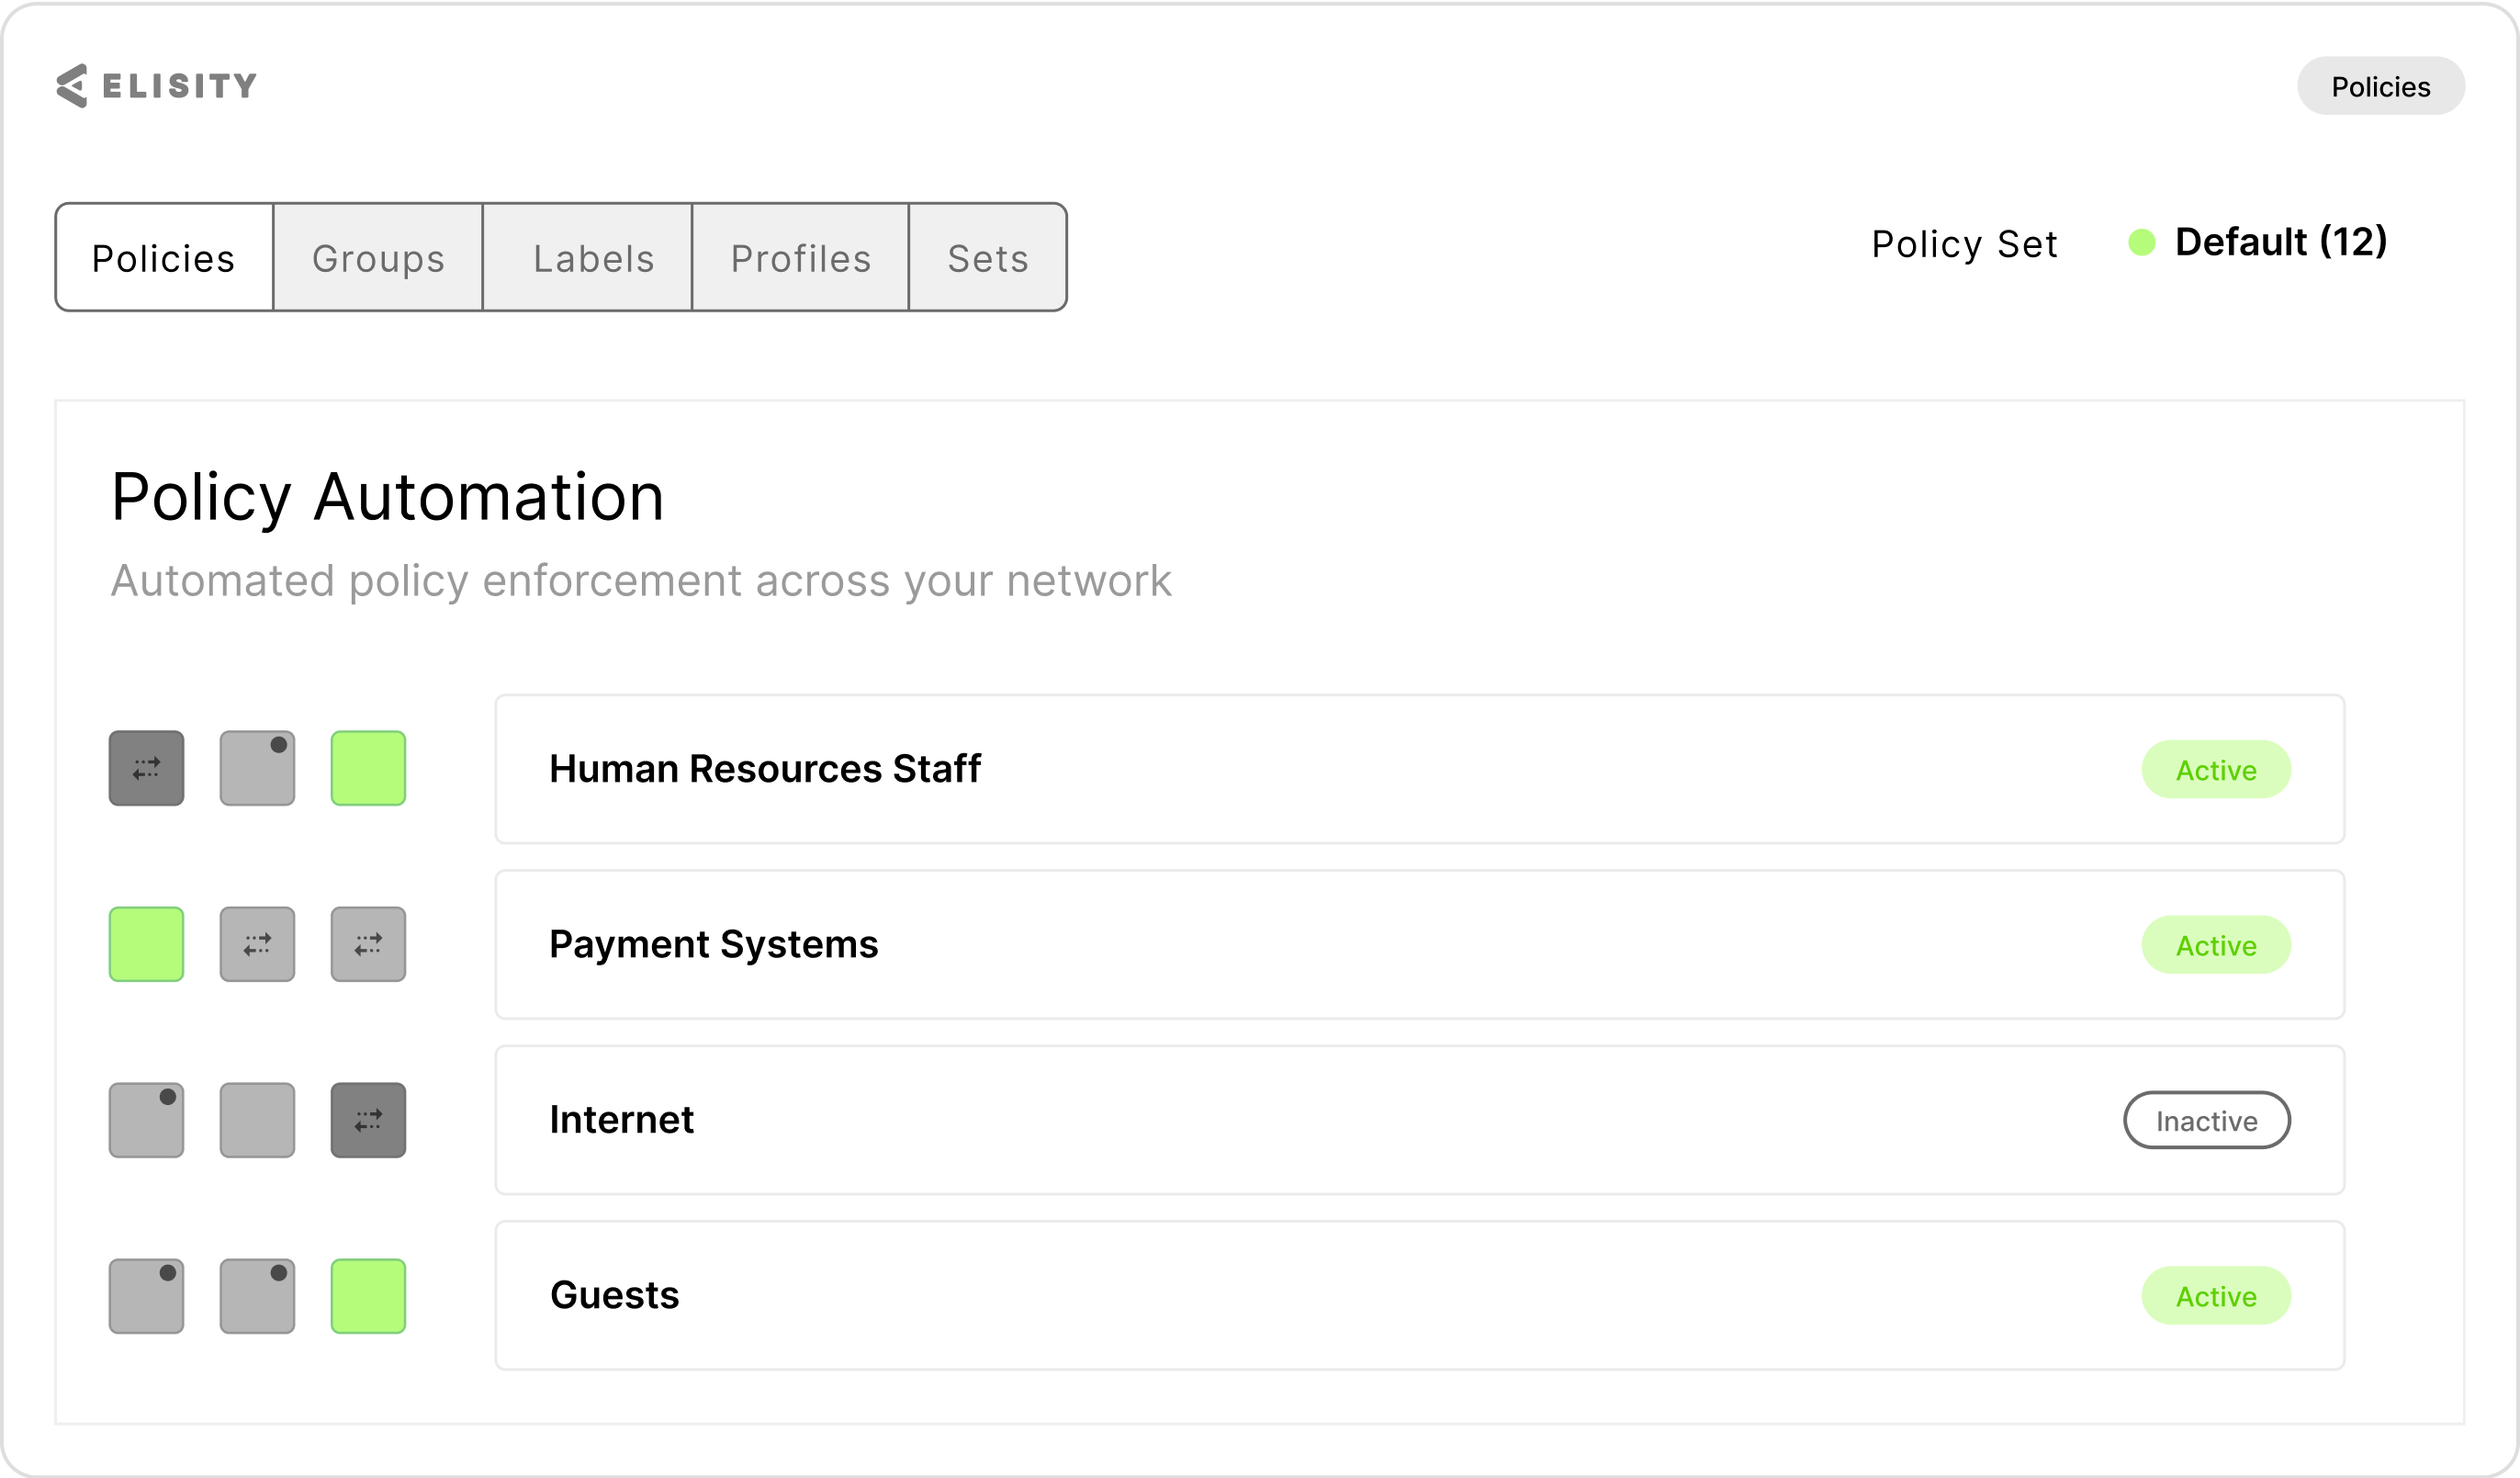Toggle the Inactive badge on the Internet policy

[2206, 1120]
